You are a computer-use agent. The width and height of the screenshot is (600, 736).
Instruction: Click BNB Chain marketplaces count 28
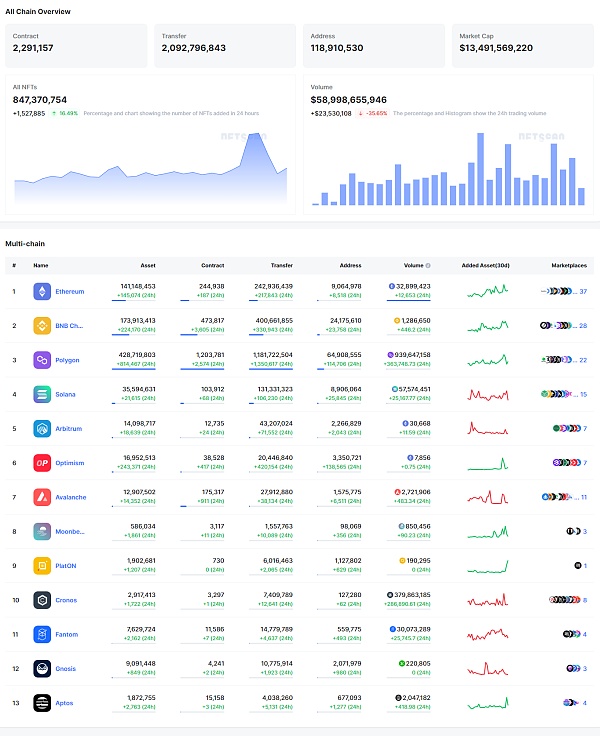[583, 326]
